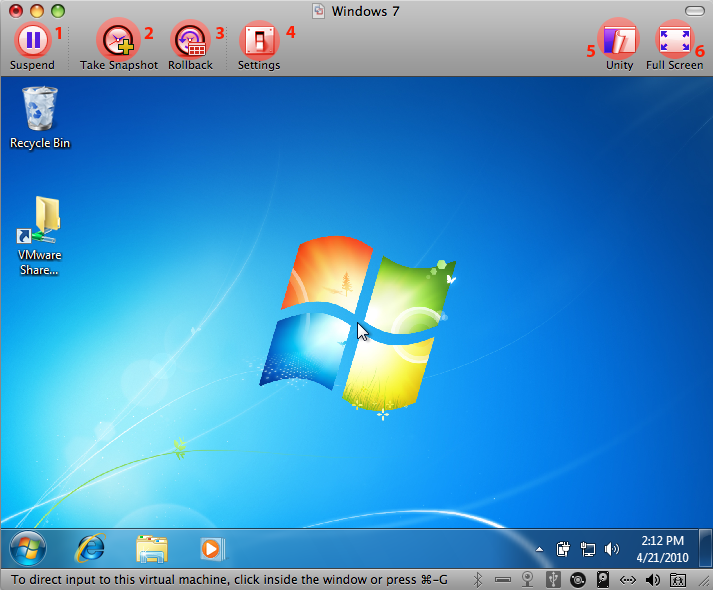Click the Bluetooth device status icon
The image size is (713, 590).
pyautogui.click(x=477, y=580)
